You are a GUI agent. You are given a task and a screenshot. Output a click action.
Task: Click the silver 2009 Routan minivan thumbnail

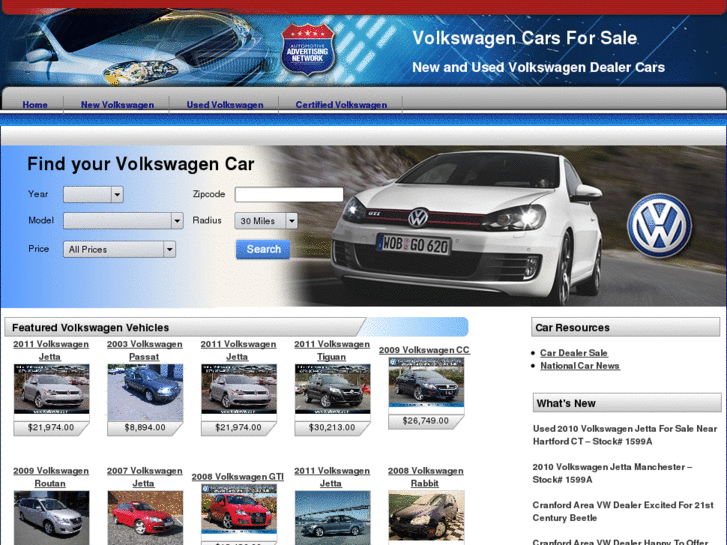[x=51, y=518]
